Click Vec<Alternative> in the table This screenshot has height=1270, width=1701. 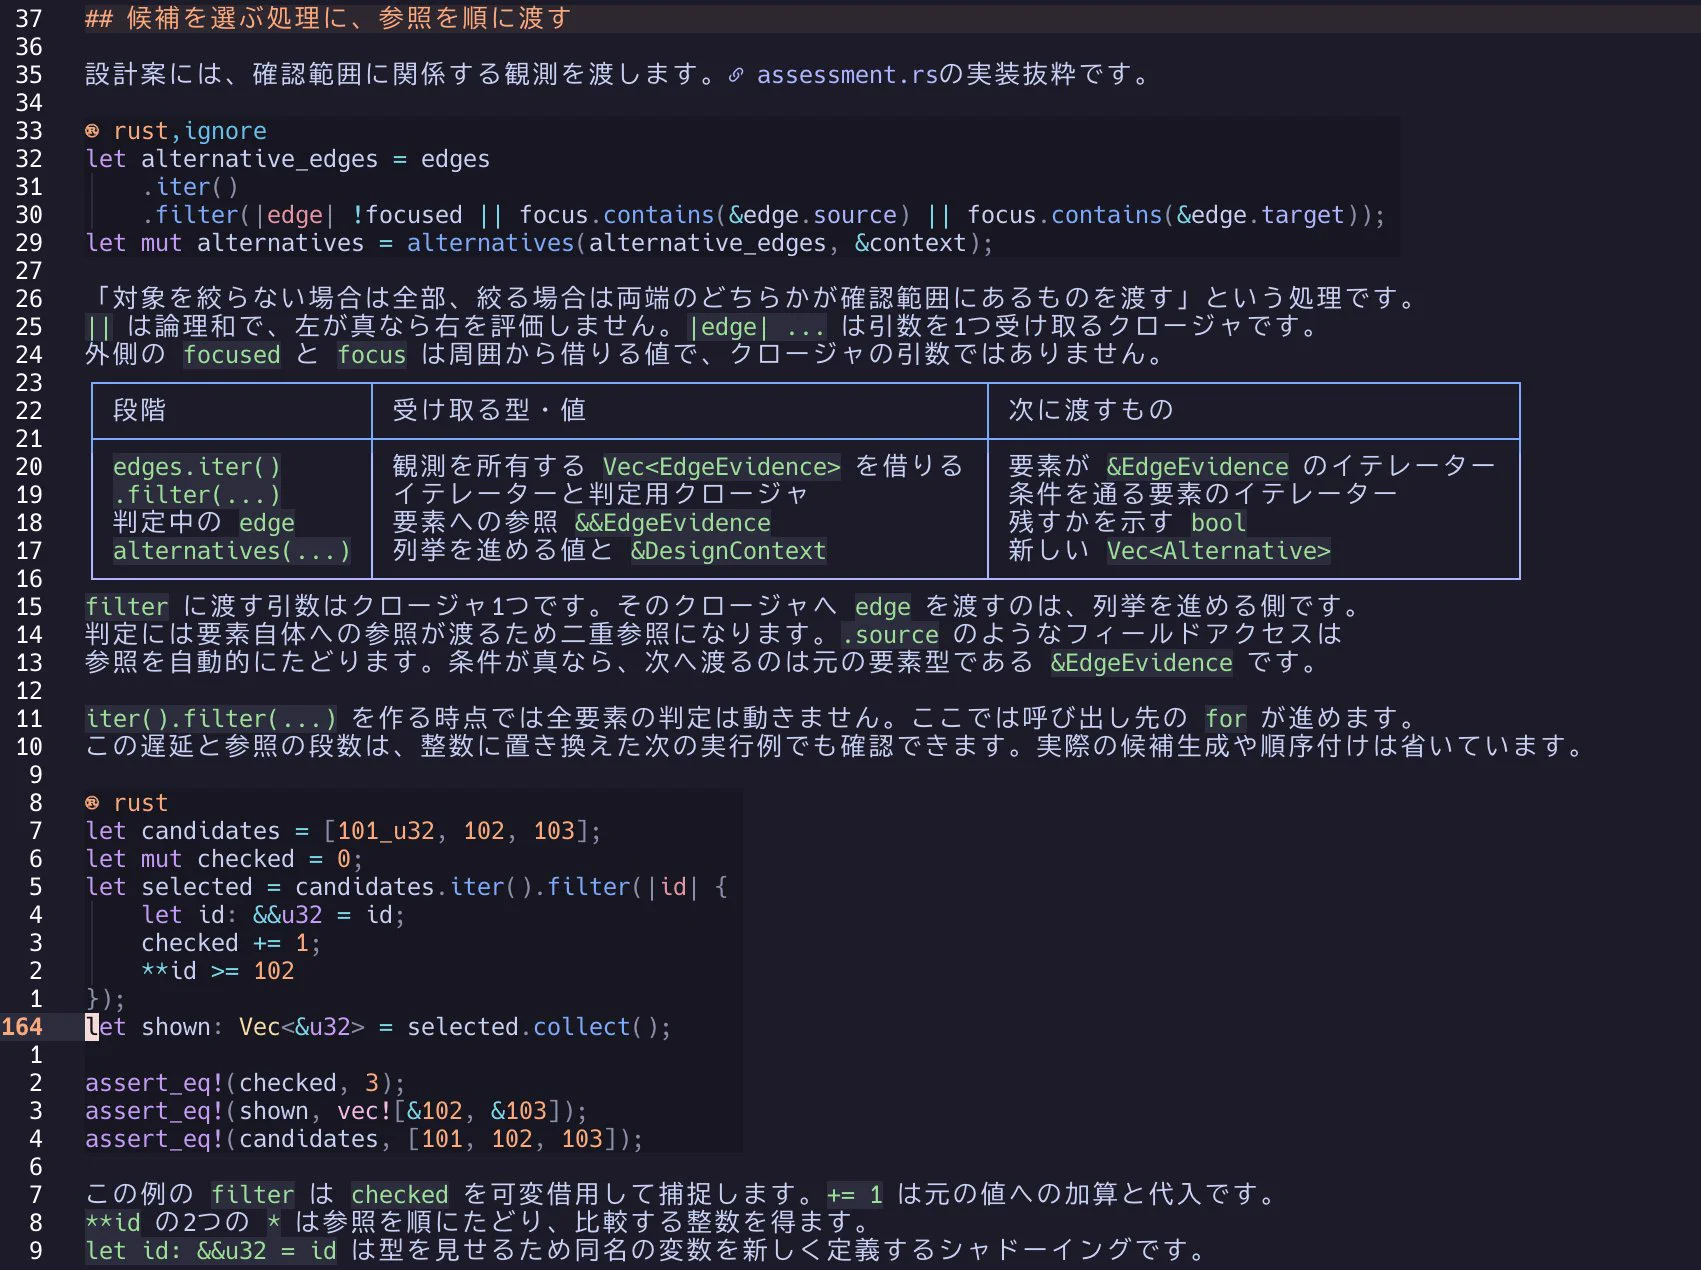pyautogui.click(x=1218, y=551)
